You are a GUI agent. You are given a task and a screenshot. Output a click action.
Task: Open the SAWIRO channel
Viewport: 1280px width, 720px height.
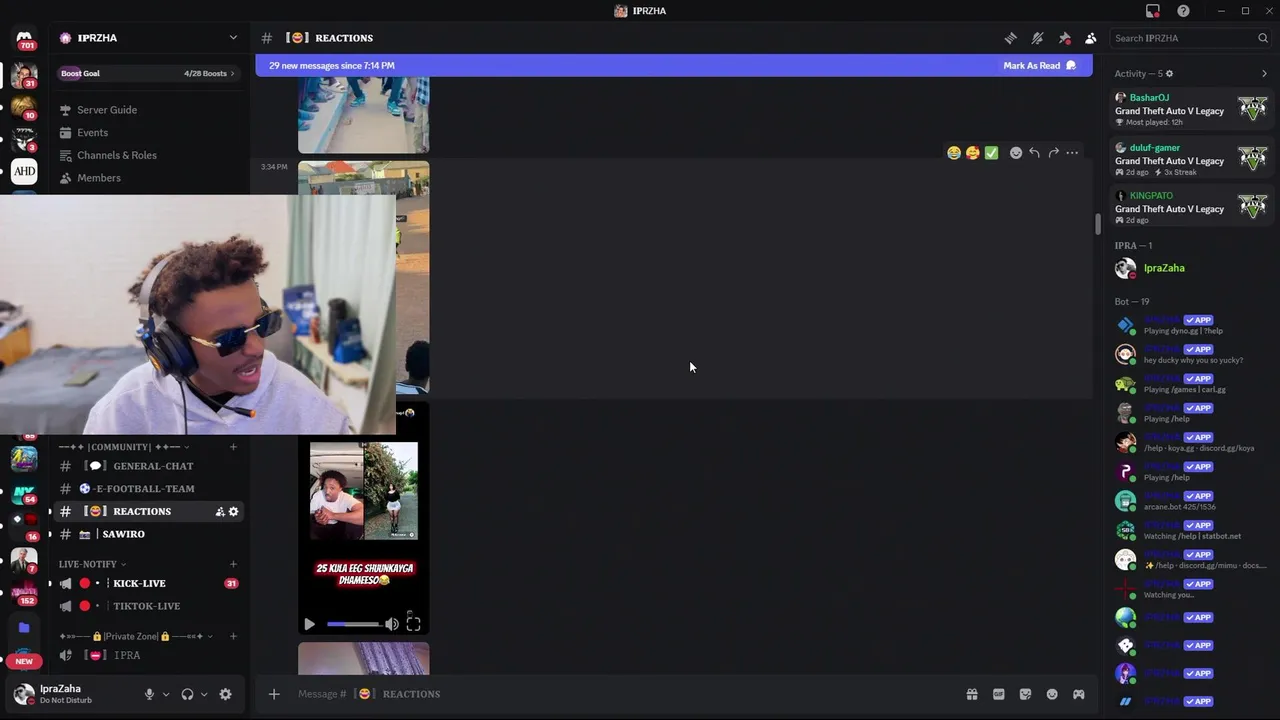(148, 534)
